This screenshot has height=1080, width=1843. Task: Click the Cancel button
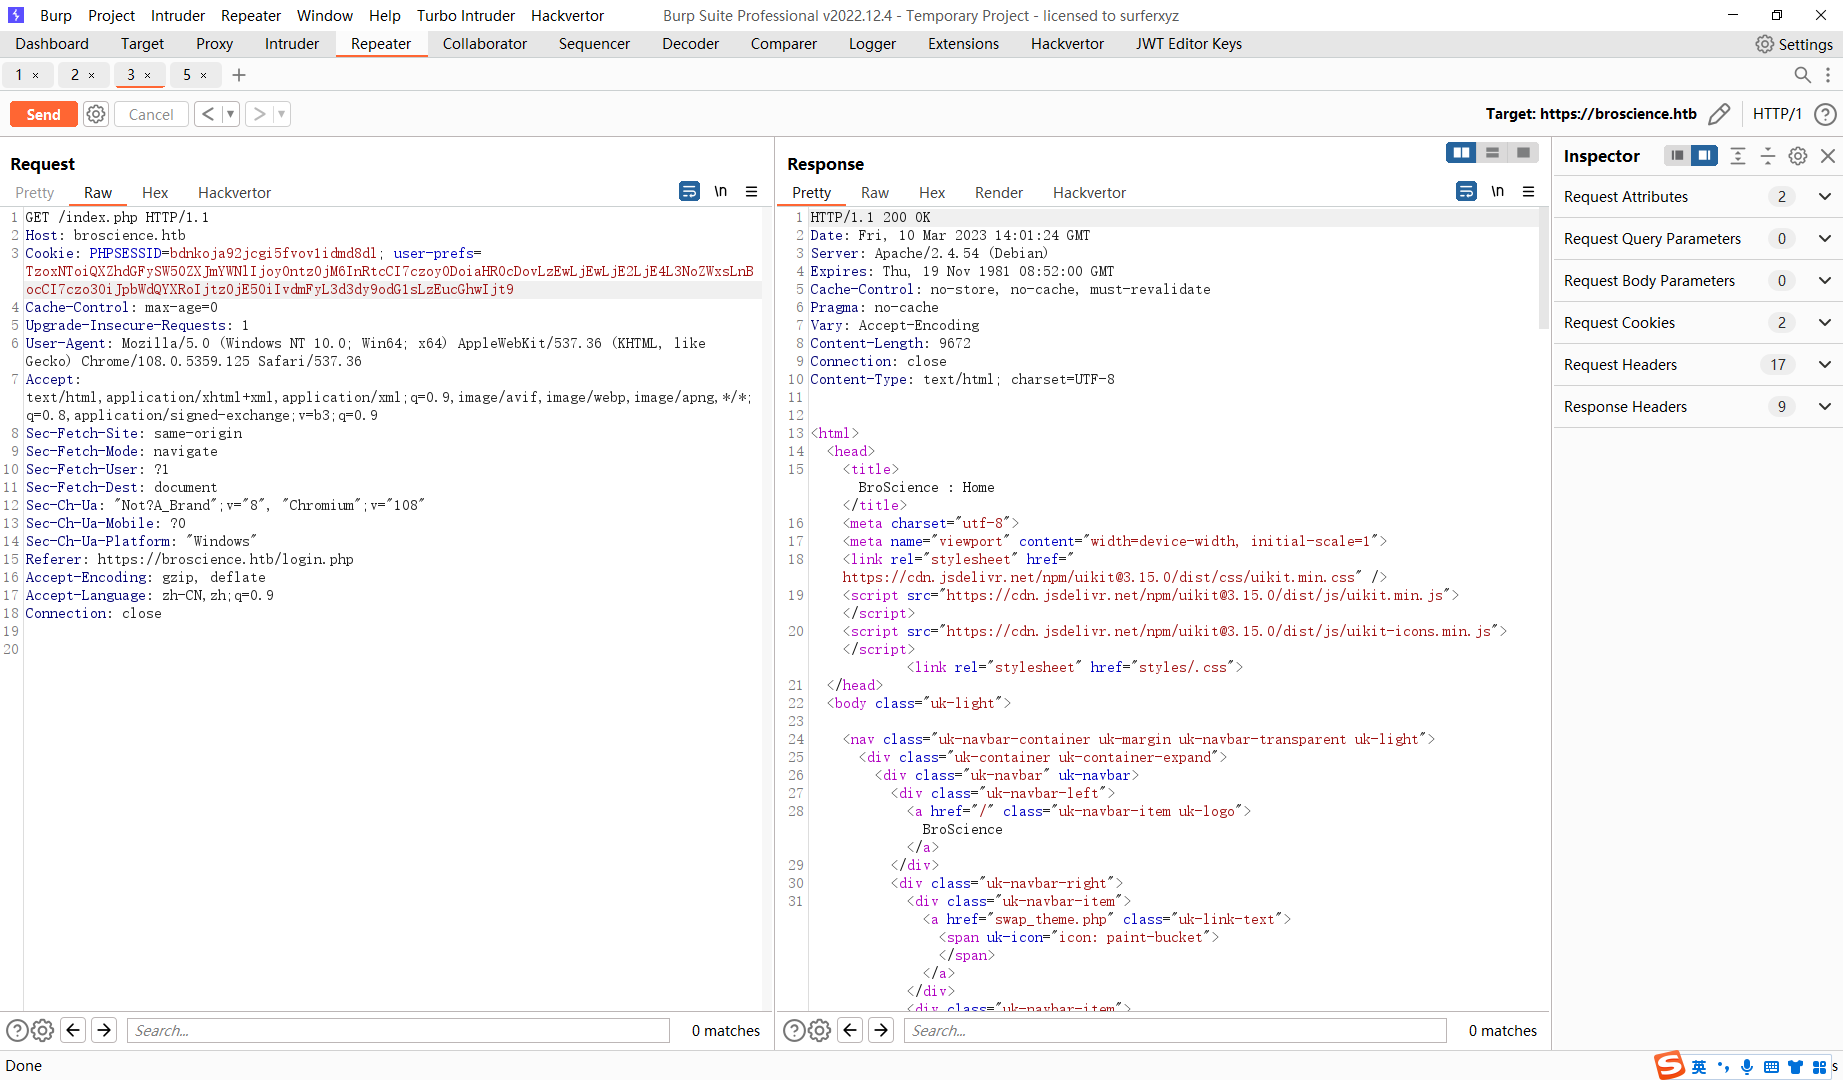click(x=151, y=114)
